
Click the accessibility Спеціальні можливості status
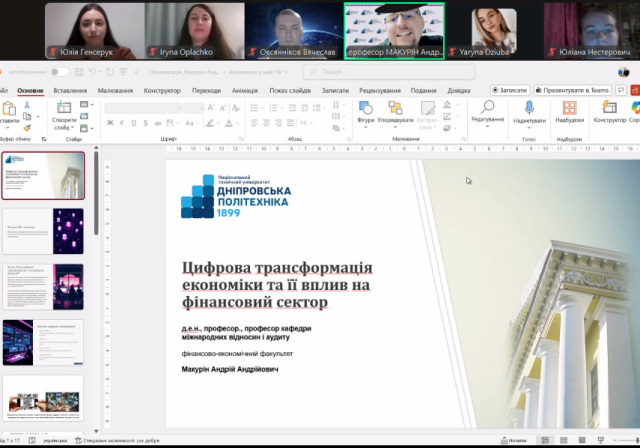coord(118,441)
